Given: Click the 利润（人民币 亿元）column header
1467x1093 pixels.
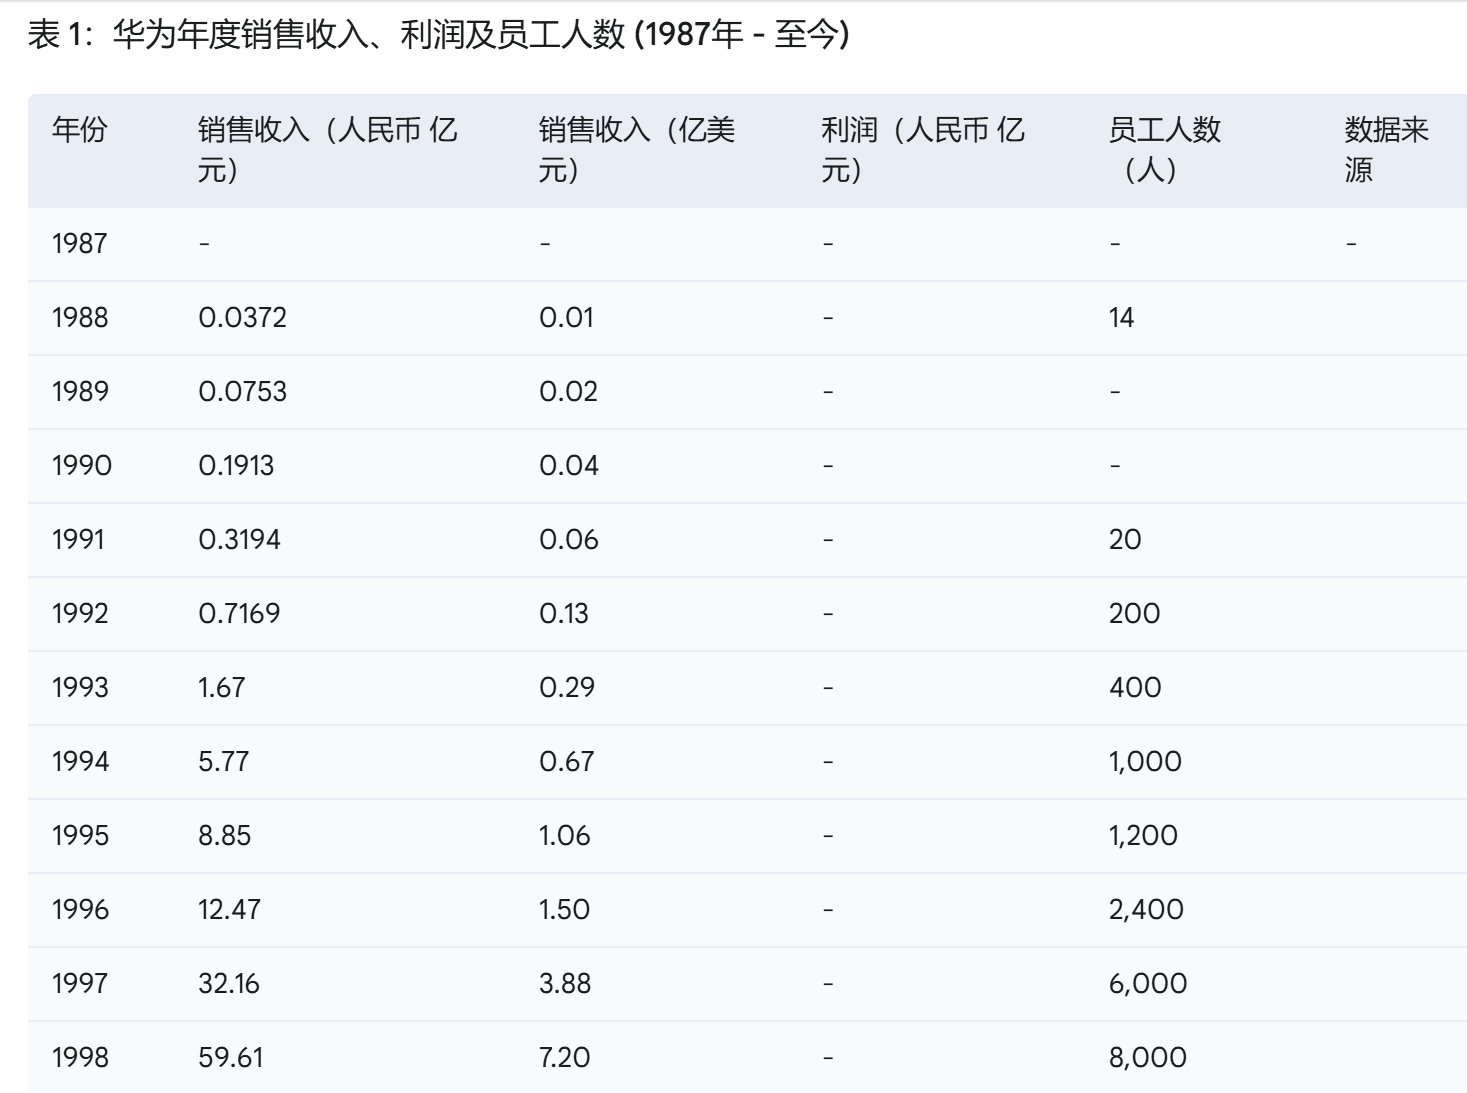Looking at the screenshot, I should pyautogui.click(x=922, y=149).
